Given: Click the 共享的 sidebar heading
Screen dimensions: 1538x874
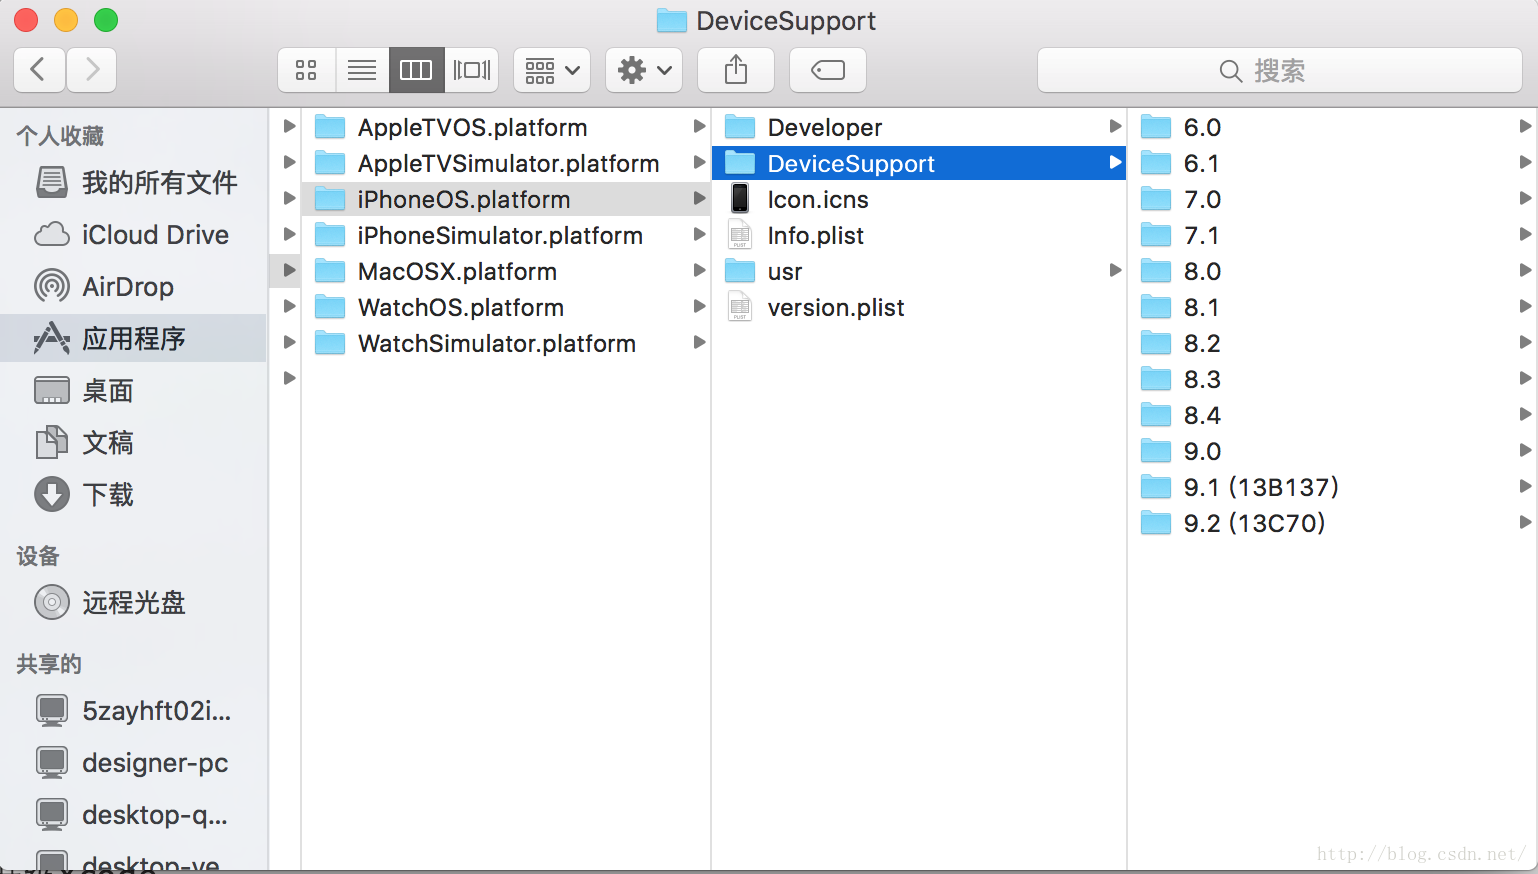Looking at the screenshot, I should (49, 664).
